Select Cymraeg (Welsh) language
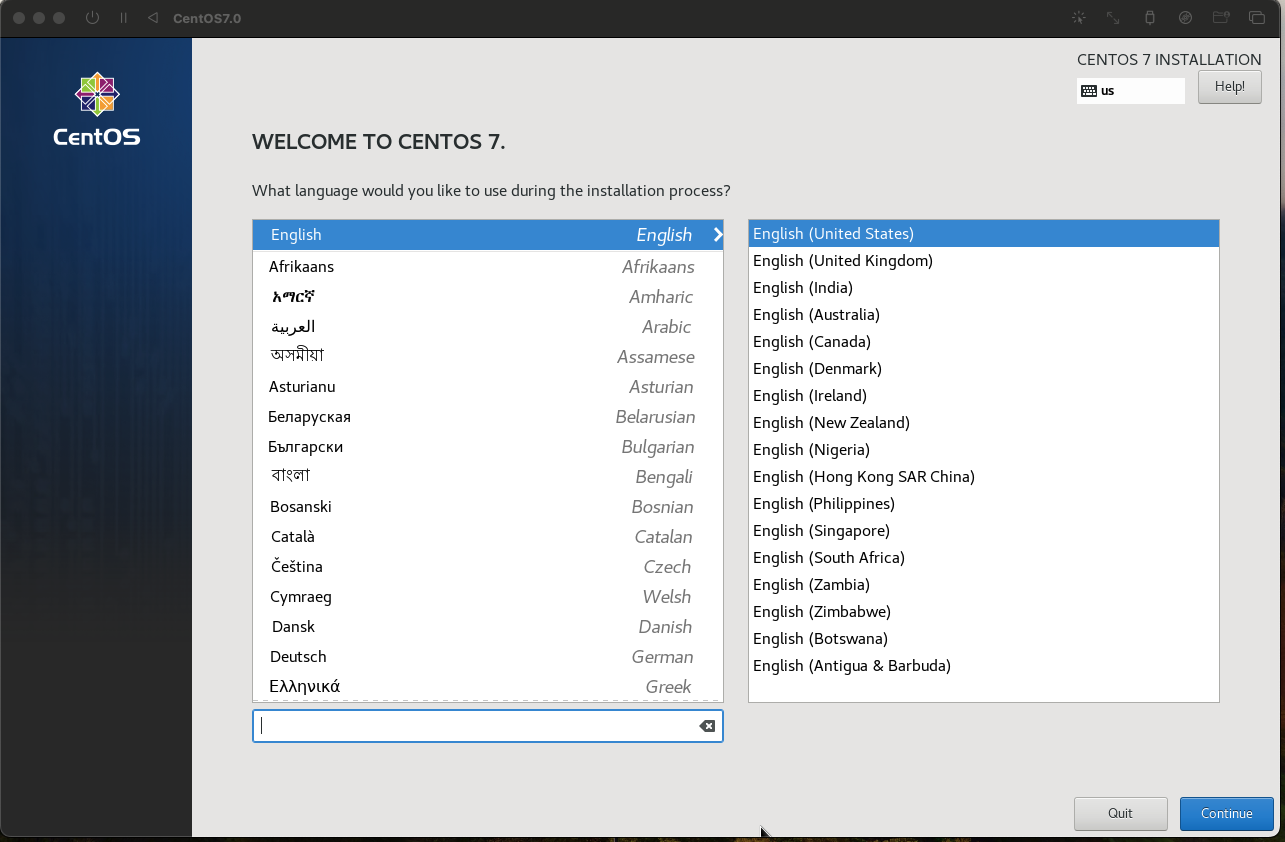The width and height of the screenshot is (1285, 842). pos(488,597)
